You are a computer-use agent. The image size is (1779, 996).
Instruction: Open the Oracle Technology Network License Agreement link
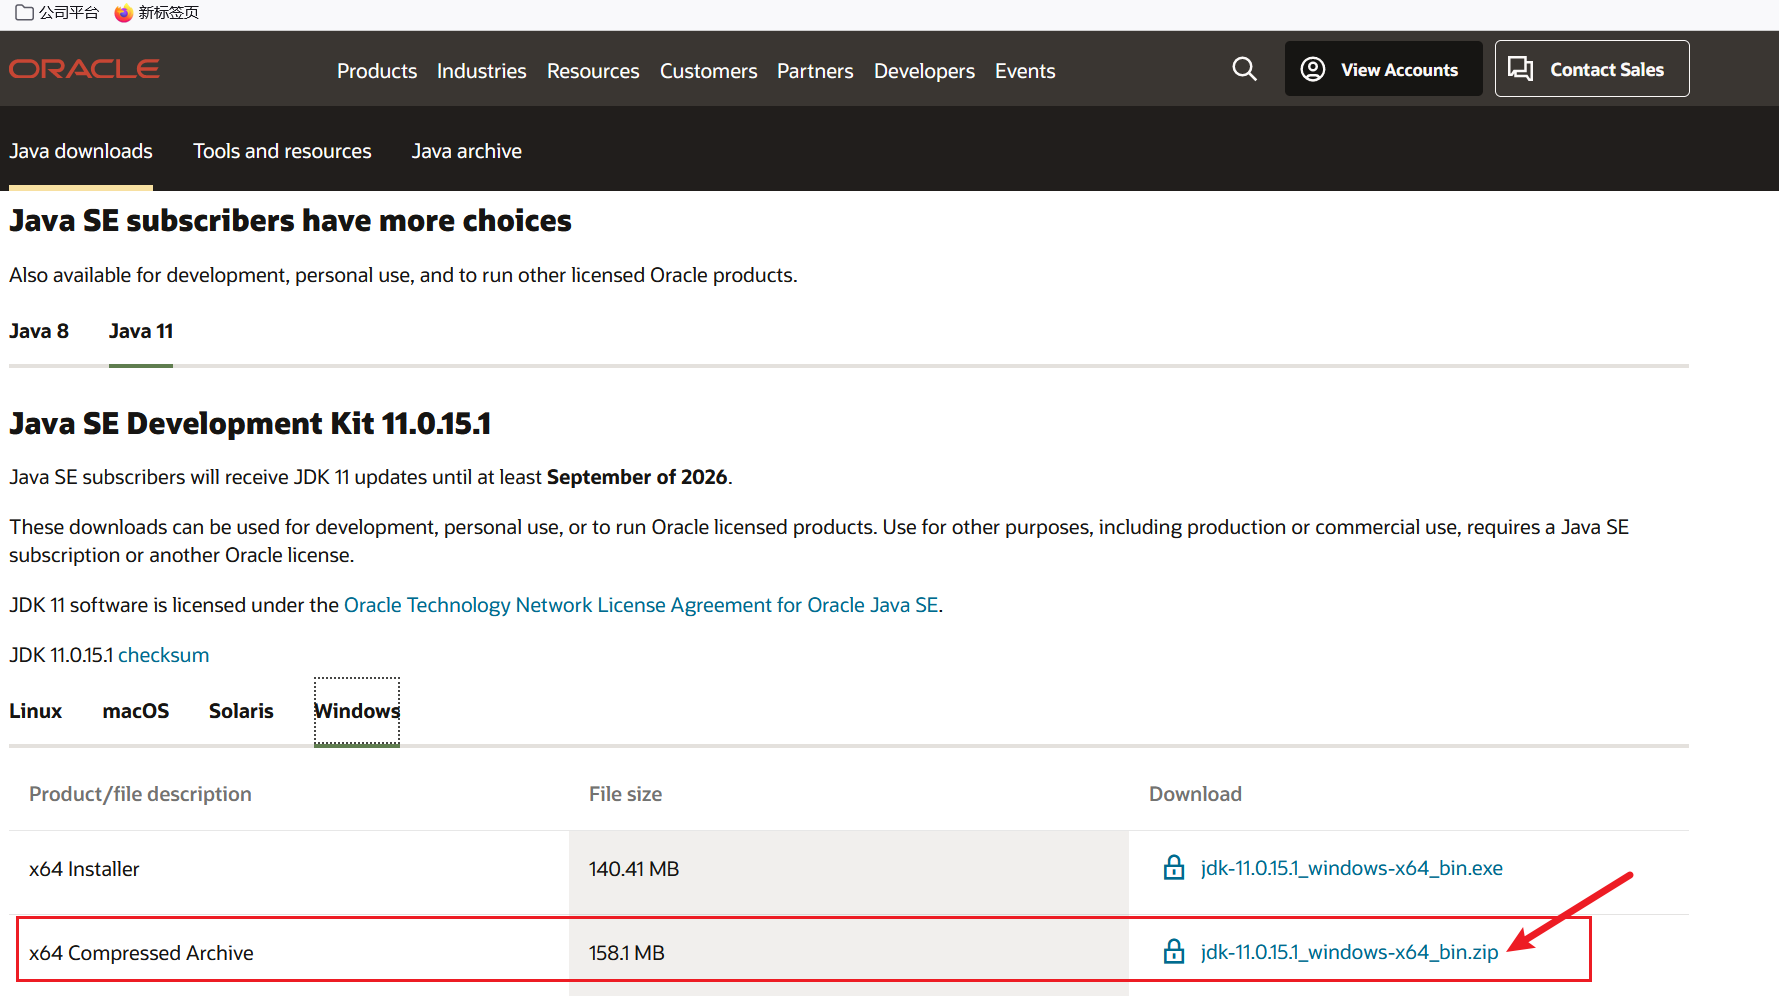point(641,605)
